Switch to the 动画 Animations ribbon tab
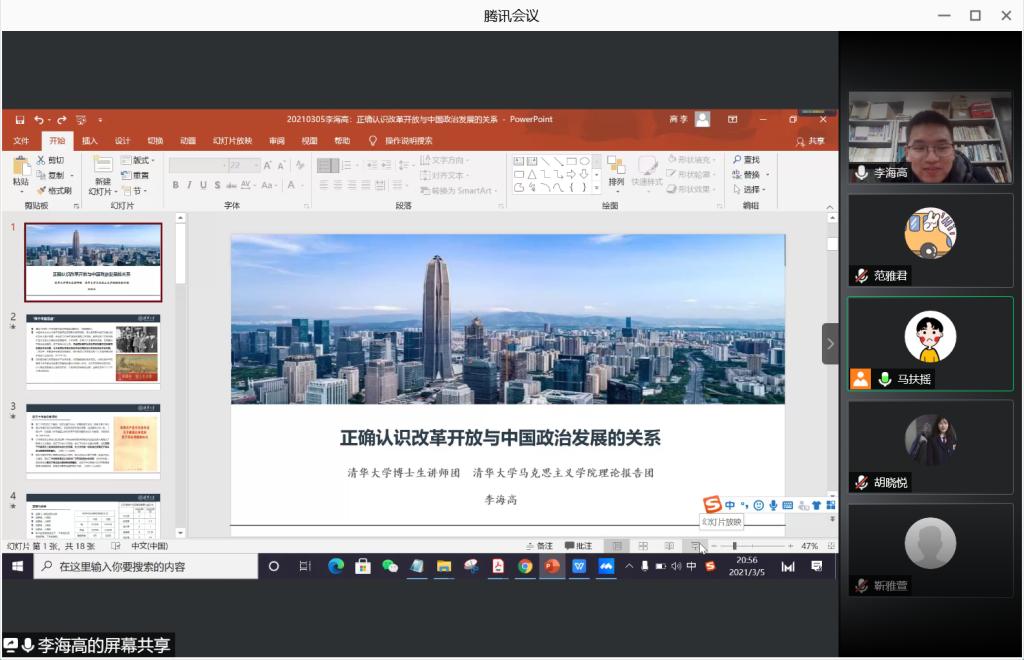Screen dimensions: 1024x660 [x=188, y=141]
